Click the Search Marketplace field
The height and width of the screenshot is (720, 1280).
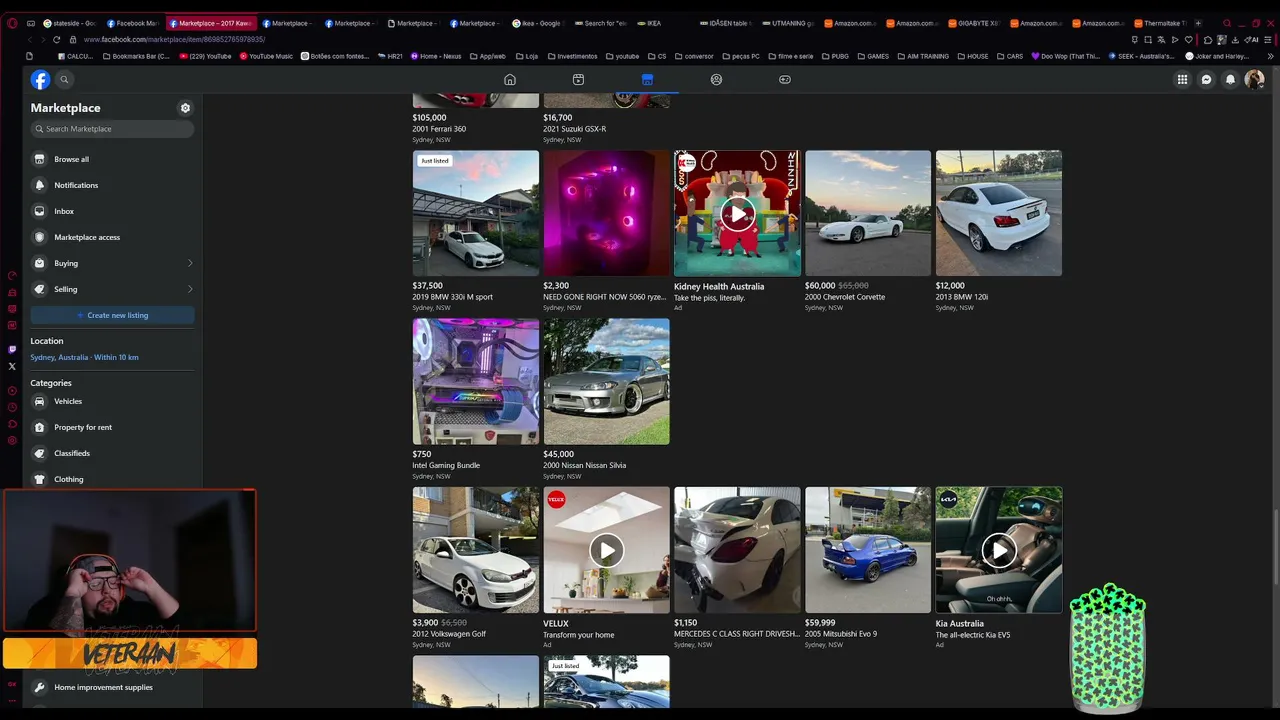click(112, 129)
